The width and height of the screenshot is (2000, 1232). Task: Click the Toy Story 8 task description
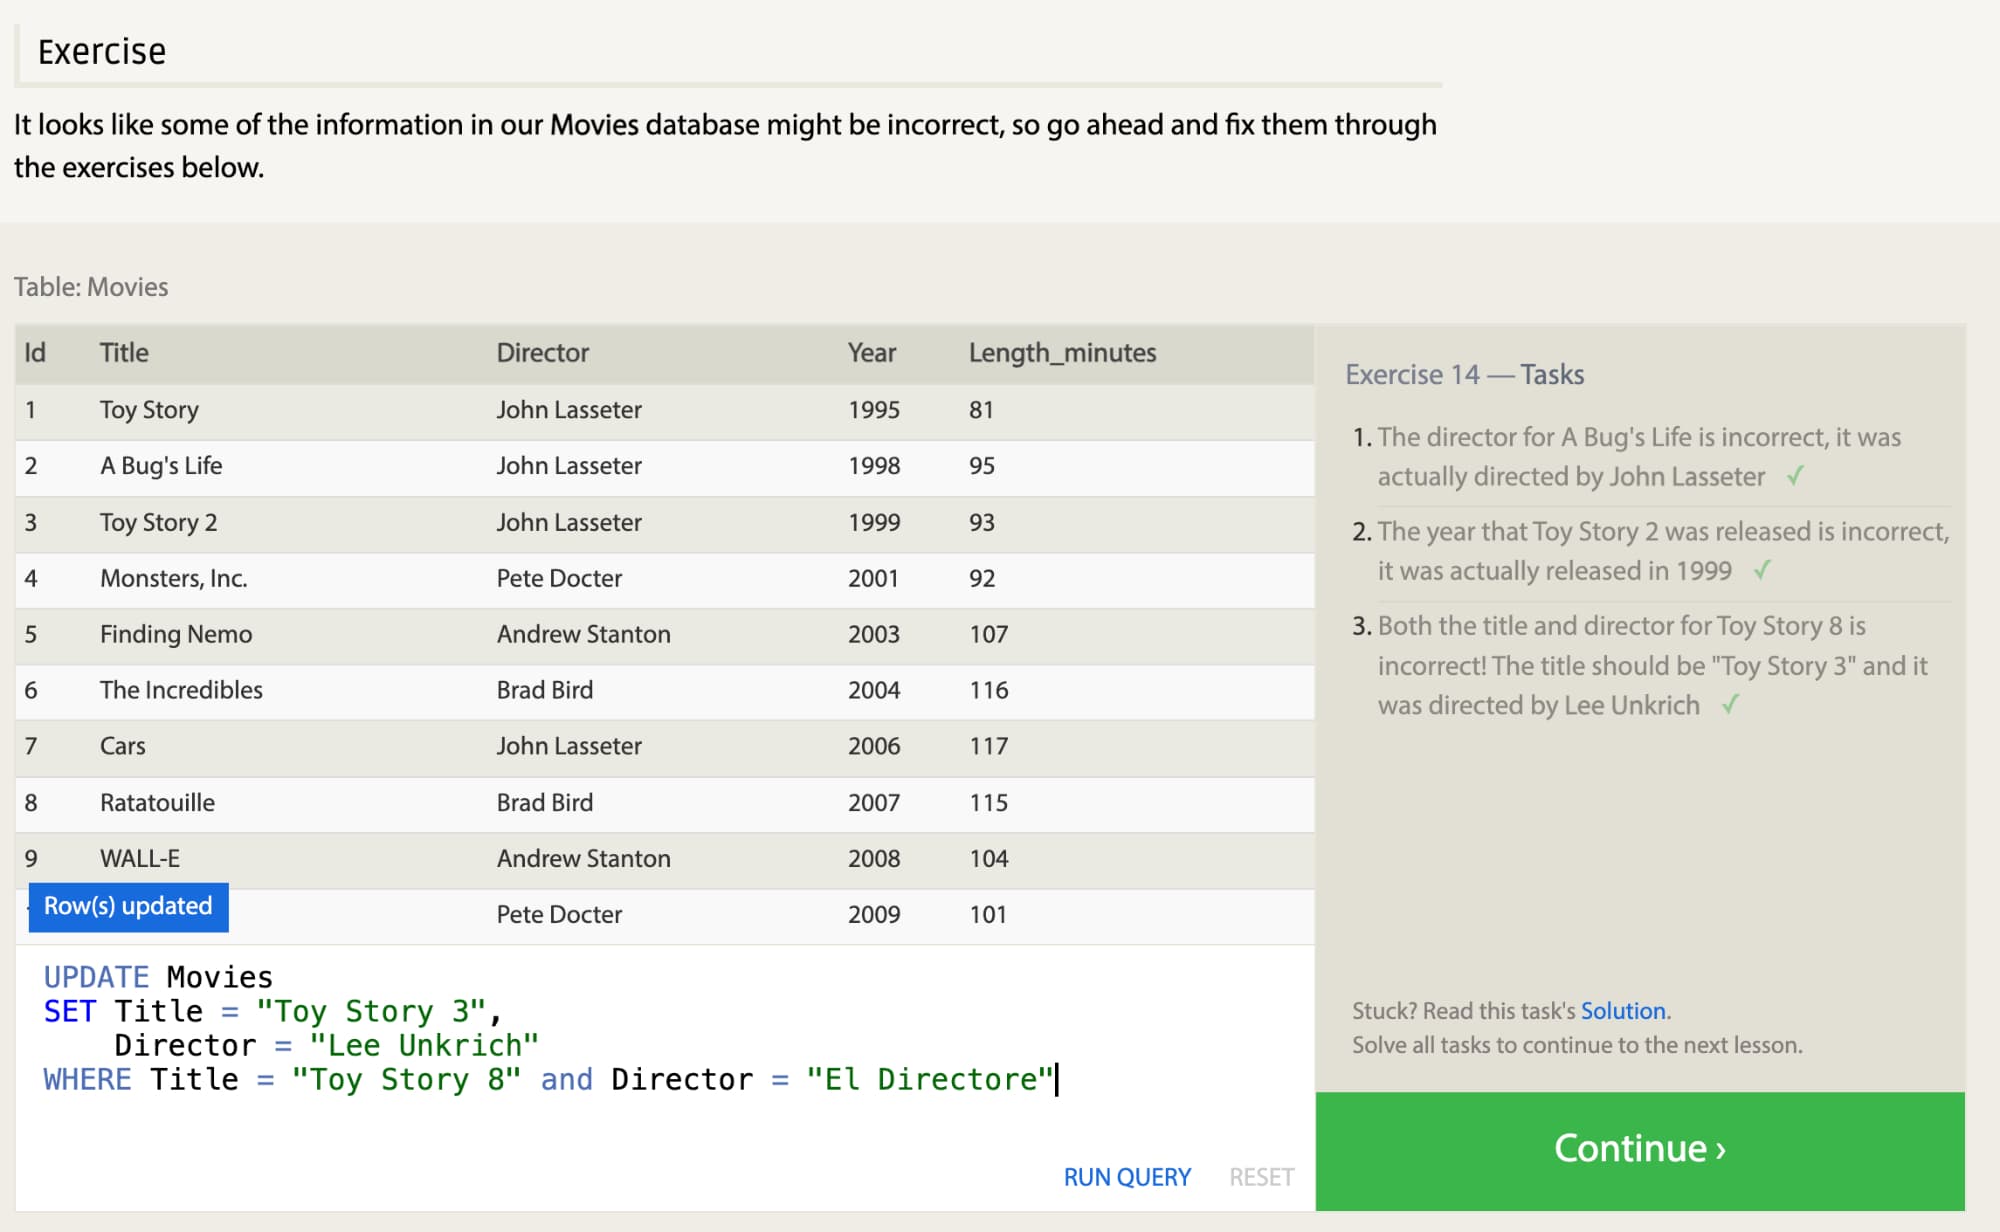click(x=1650, y=665)
